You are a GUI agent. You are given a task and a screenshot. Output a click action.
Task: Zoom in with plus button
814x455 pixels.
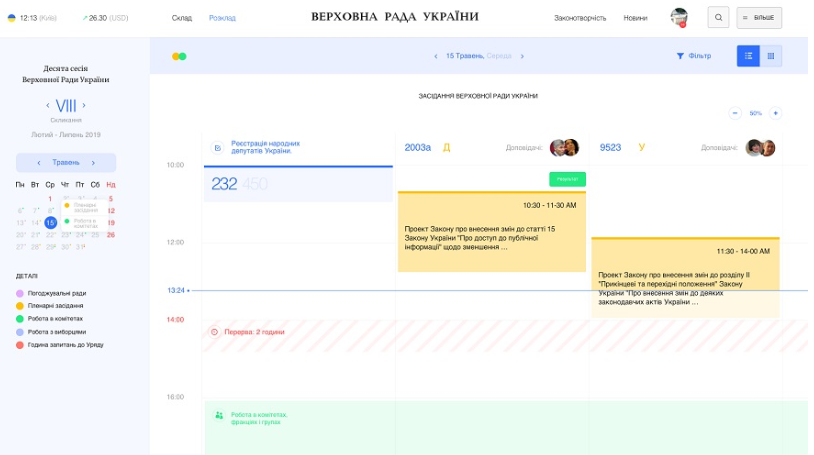click(775, 113)
